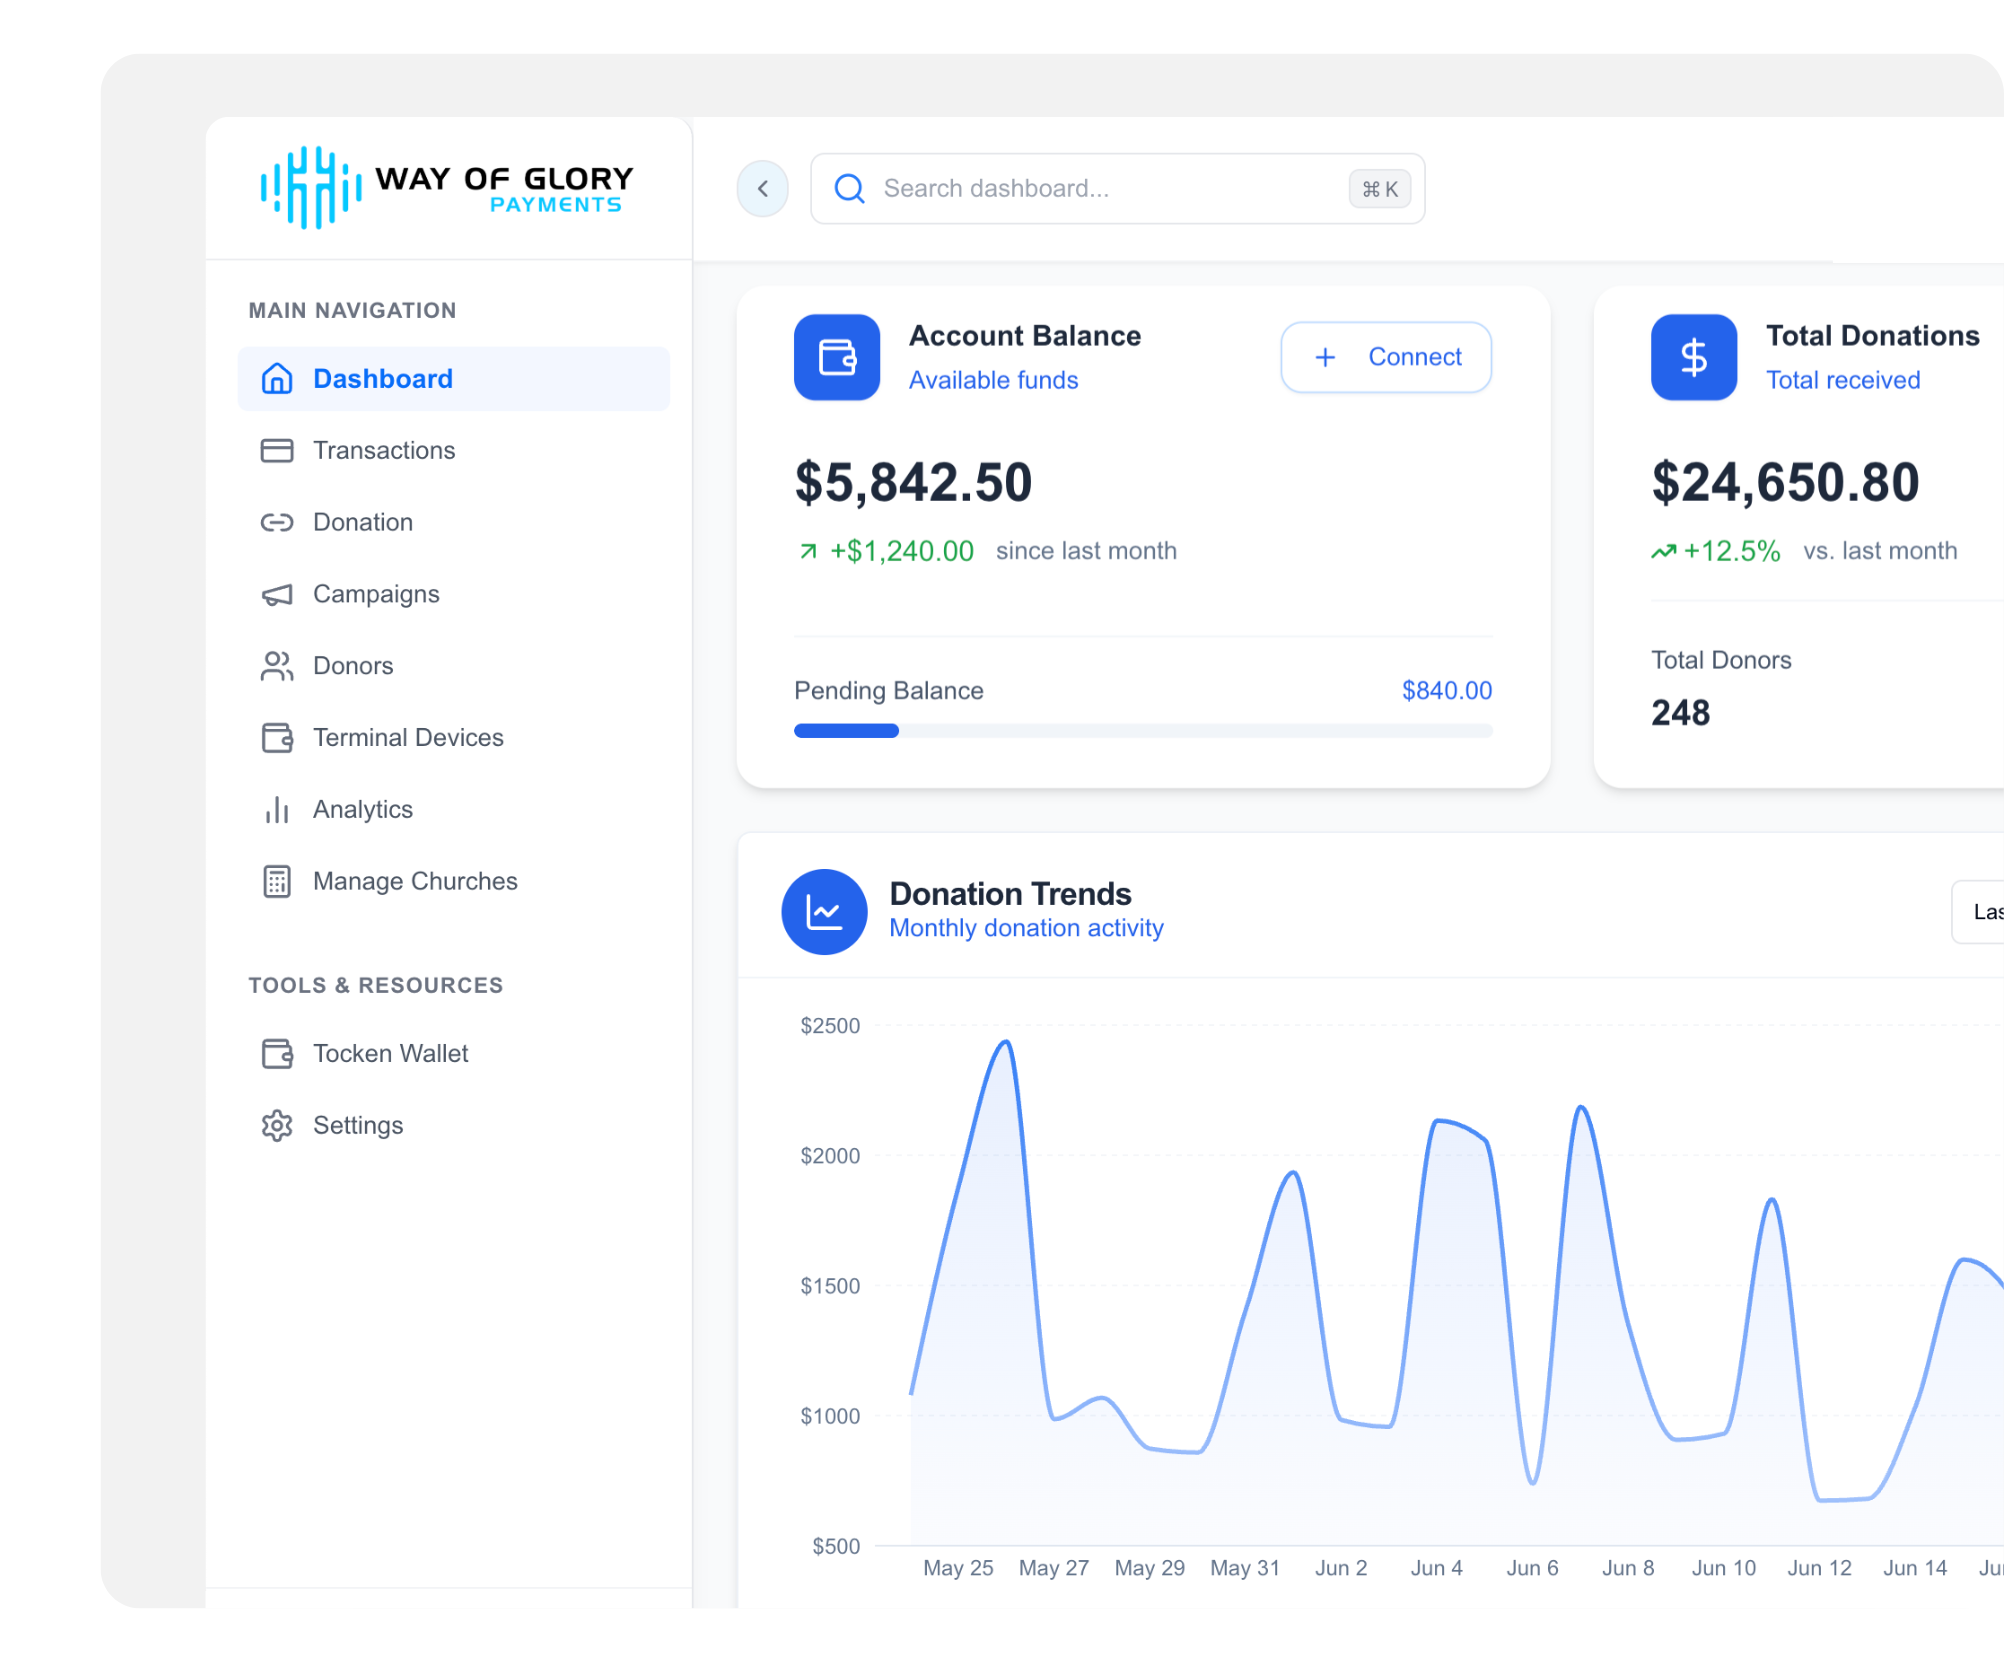Click the Pending Balance progress bar
Viewport: 2004px width, 1662px height.
click(1142, 731)
